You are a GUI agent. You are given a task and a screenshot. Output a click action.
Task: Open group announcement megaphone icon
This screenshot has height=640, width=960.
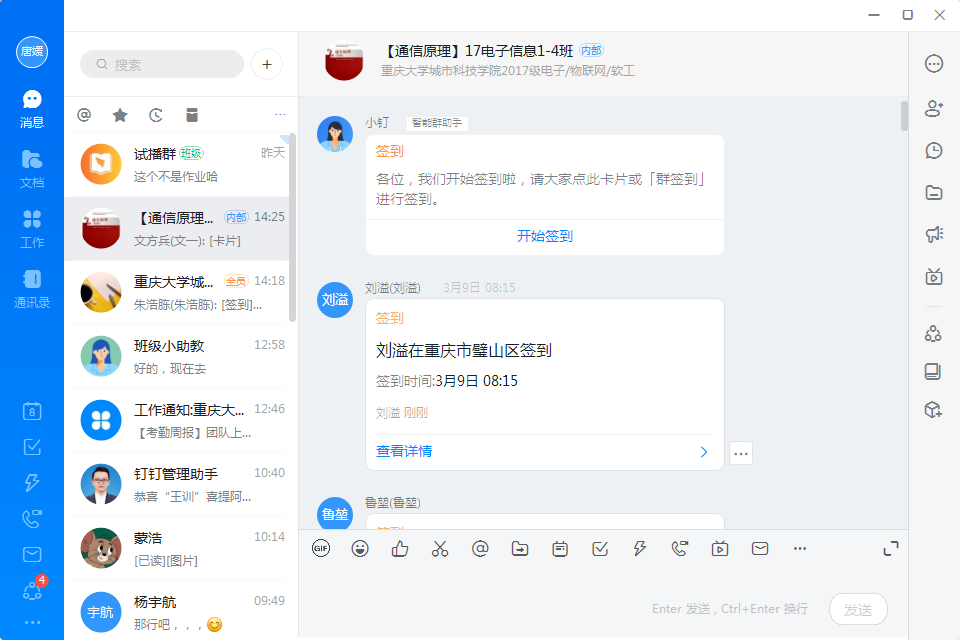click(934, 234)
